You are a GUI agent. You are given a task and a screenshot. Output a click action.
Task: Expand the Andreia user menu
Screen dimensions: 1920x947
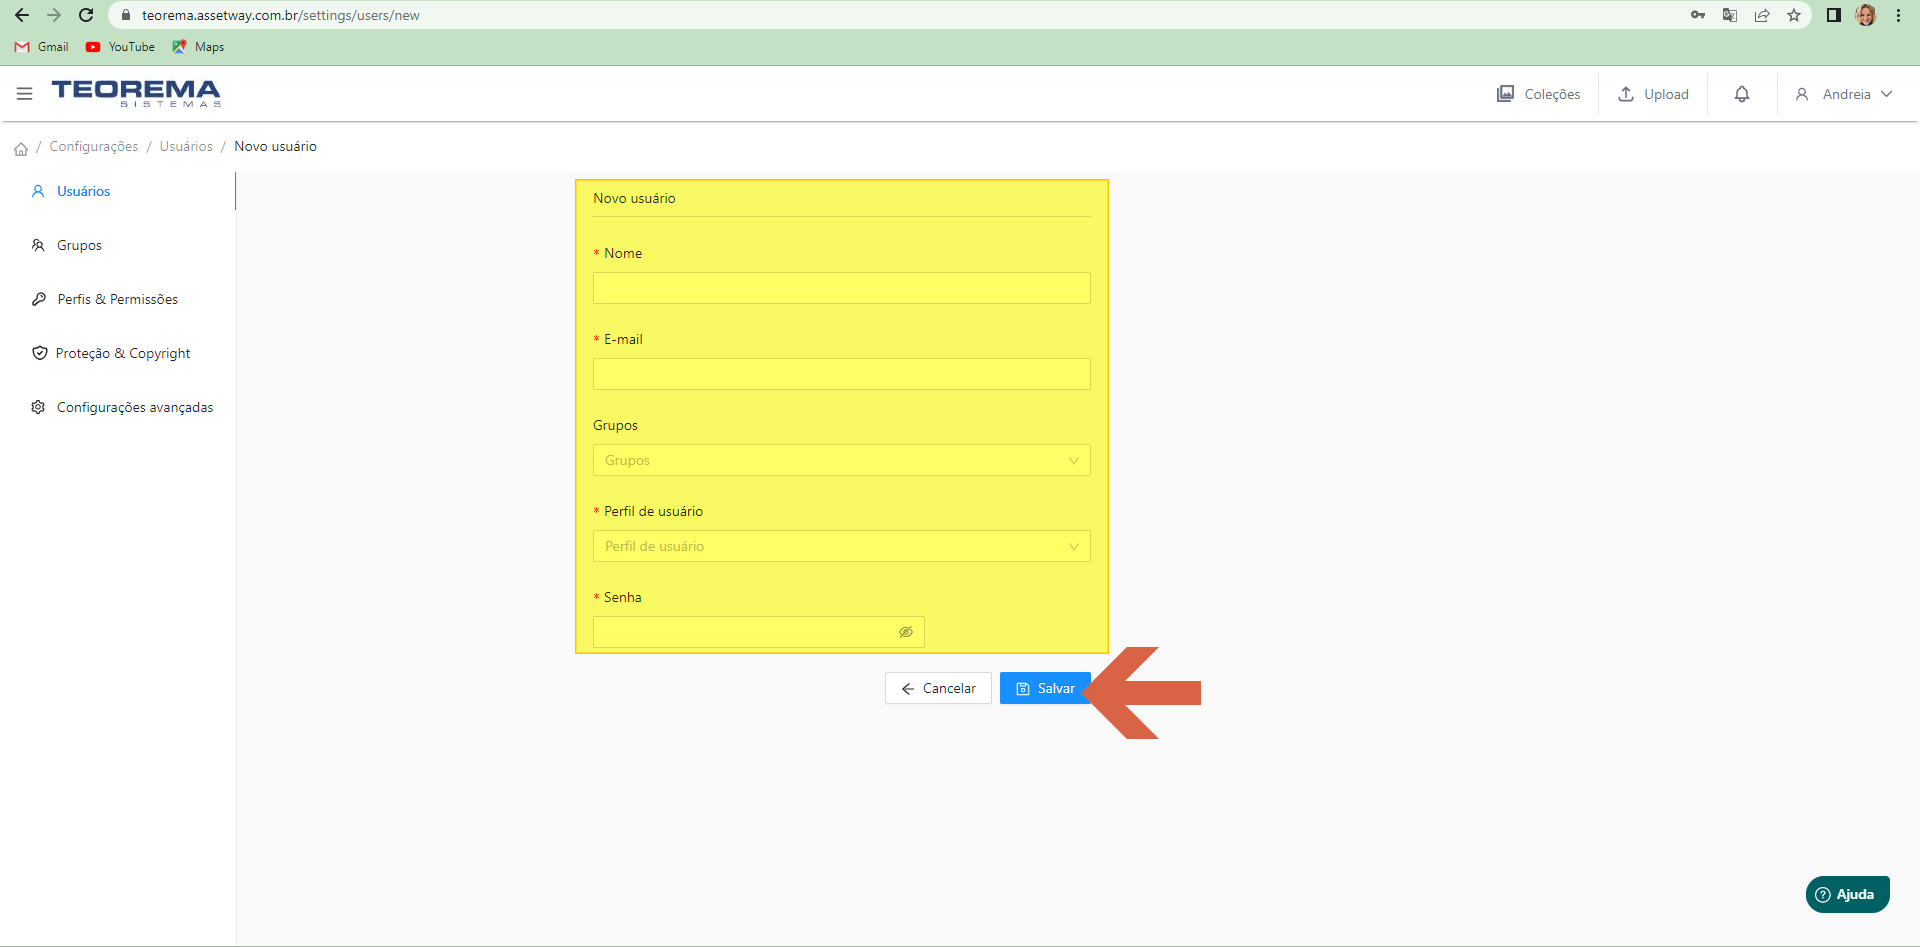(x=1844, y=94)
